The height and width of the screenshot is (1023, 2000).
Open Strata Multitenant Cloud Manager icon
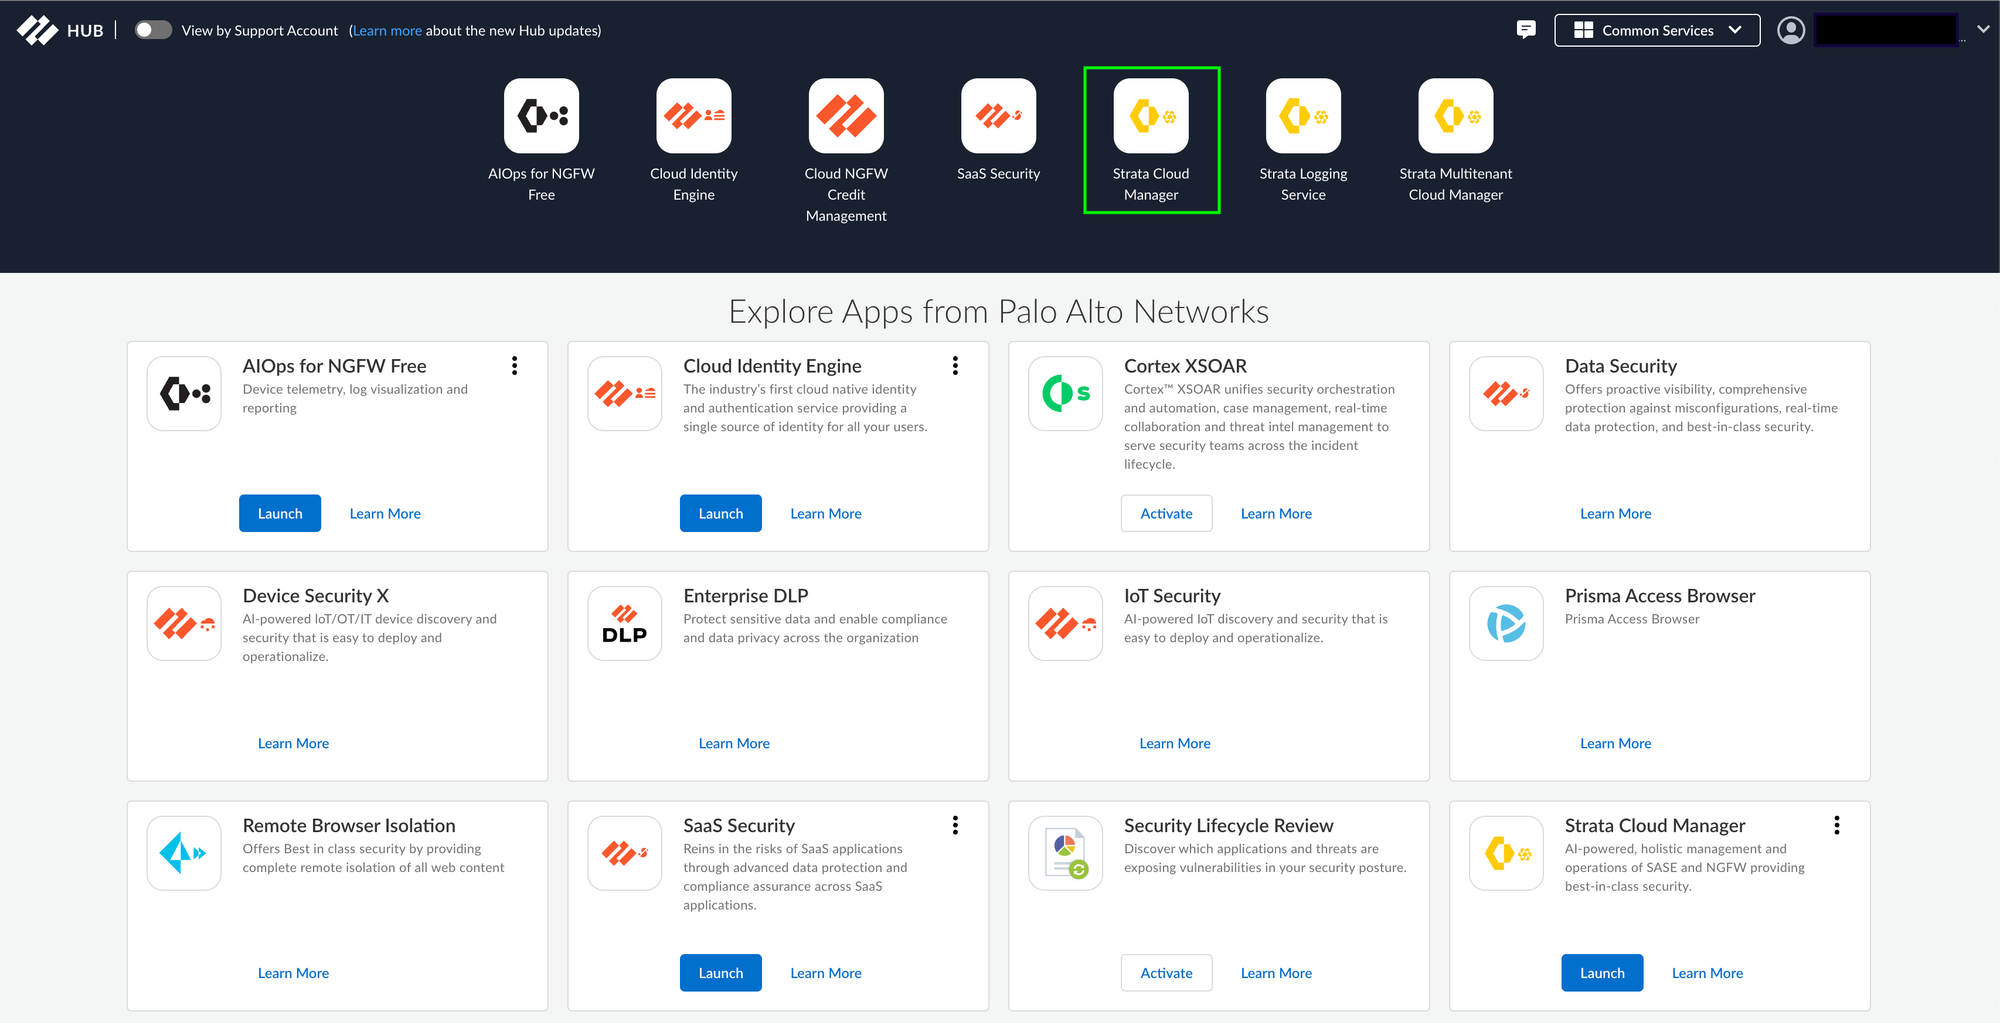(1456, 116)
